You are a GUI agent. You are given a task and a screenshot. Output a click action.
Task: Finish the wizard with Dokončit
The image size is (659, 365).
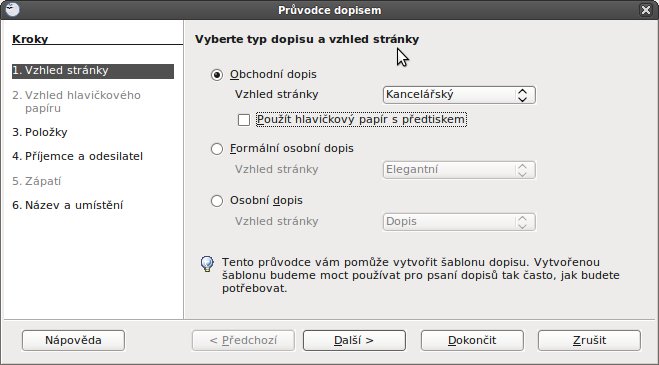(472, 340)
